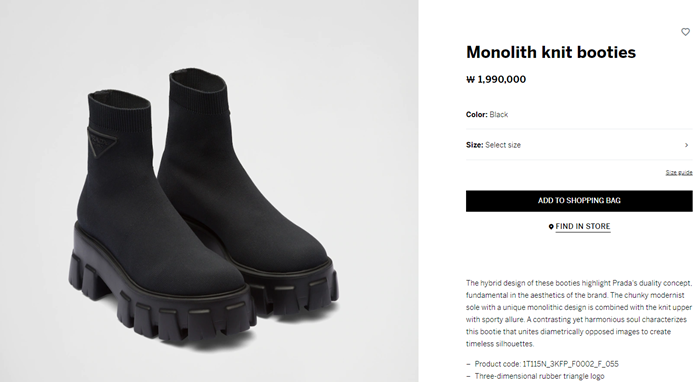
Task: Click the left boot's ribbed knit cuff
Action: [119, 109]
